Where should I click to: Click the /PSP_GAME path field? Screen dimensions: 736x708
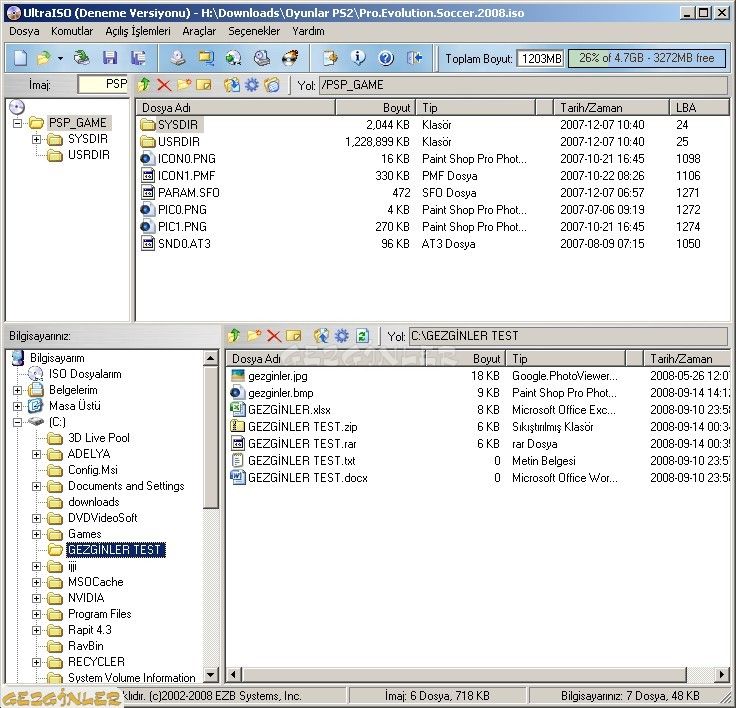click(x=523, y=85)
